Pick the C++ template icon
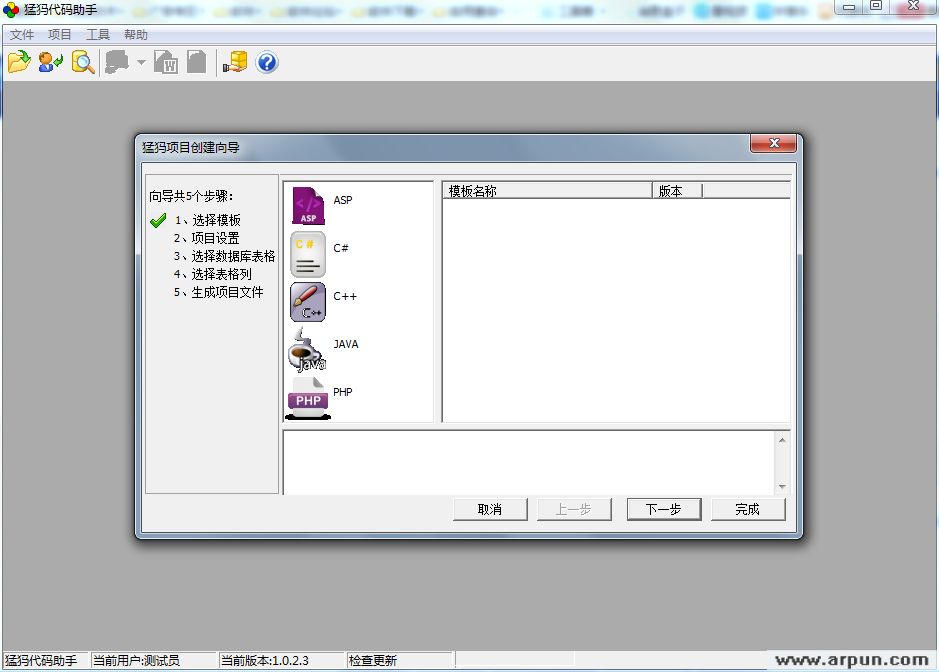 [308, 302]
